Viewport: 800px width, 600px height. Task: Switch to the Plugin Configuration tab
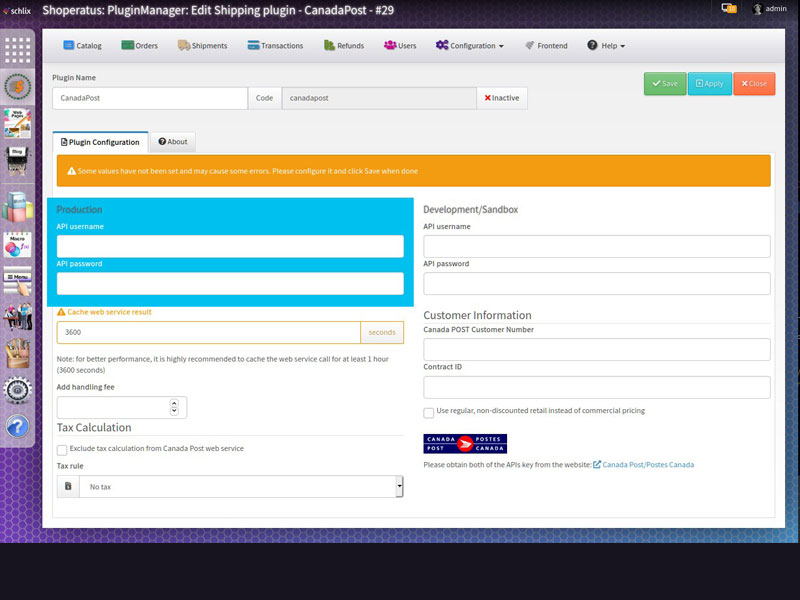click(x=101, y=142)
